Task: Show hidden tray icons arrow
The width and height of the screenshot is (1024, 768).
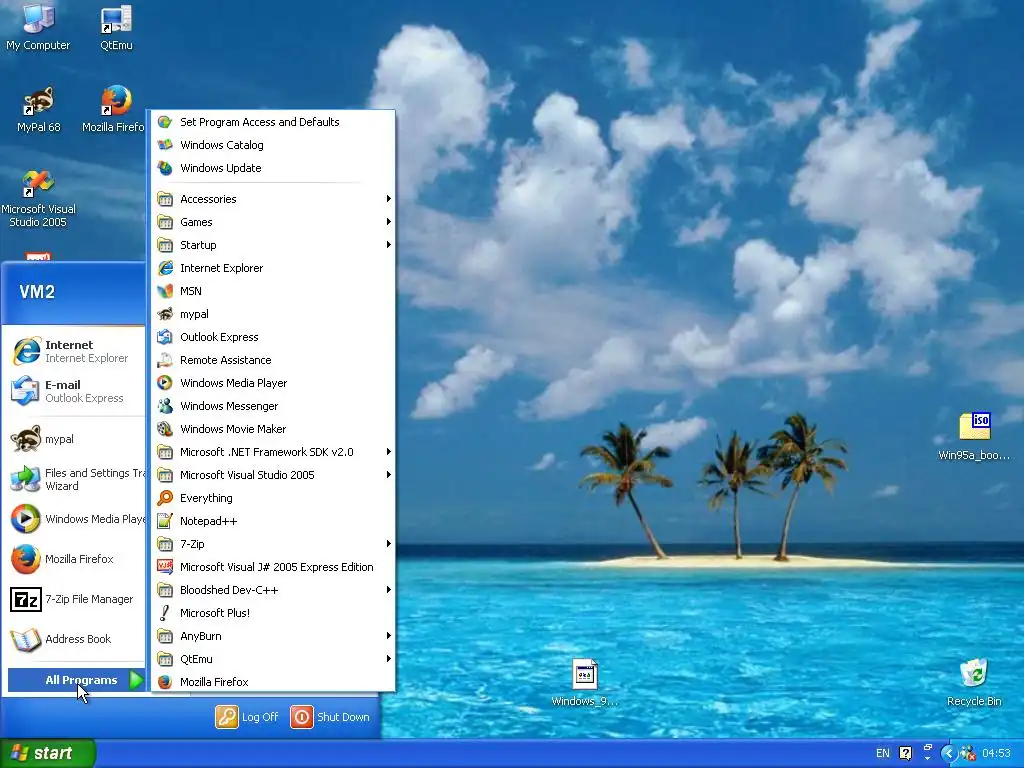Action: coord(949,754)
